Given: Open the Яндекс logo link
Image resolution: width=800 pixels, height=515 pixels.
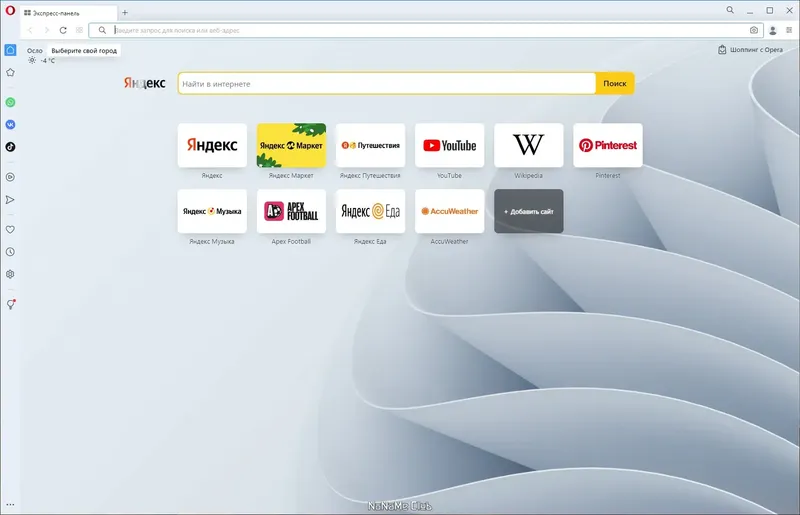Looking at the screenshot, I should [x=144, y=83].
